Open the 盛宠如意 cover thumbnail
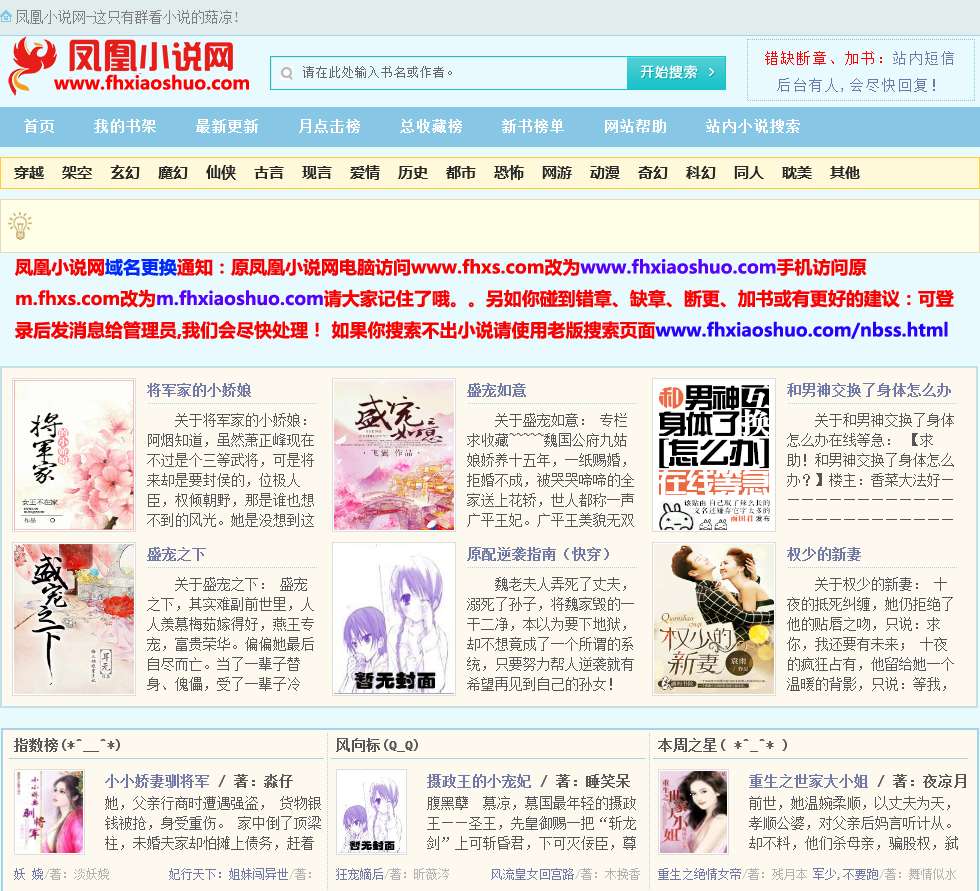The image size is (980, 891). [394, 455]
